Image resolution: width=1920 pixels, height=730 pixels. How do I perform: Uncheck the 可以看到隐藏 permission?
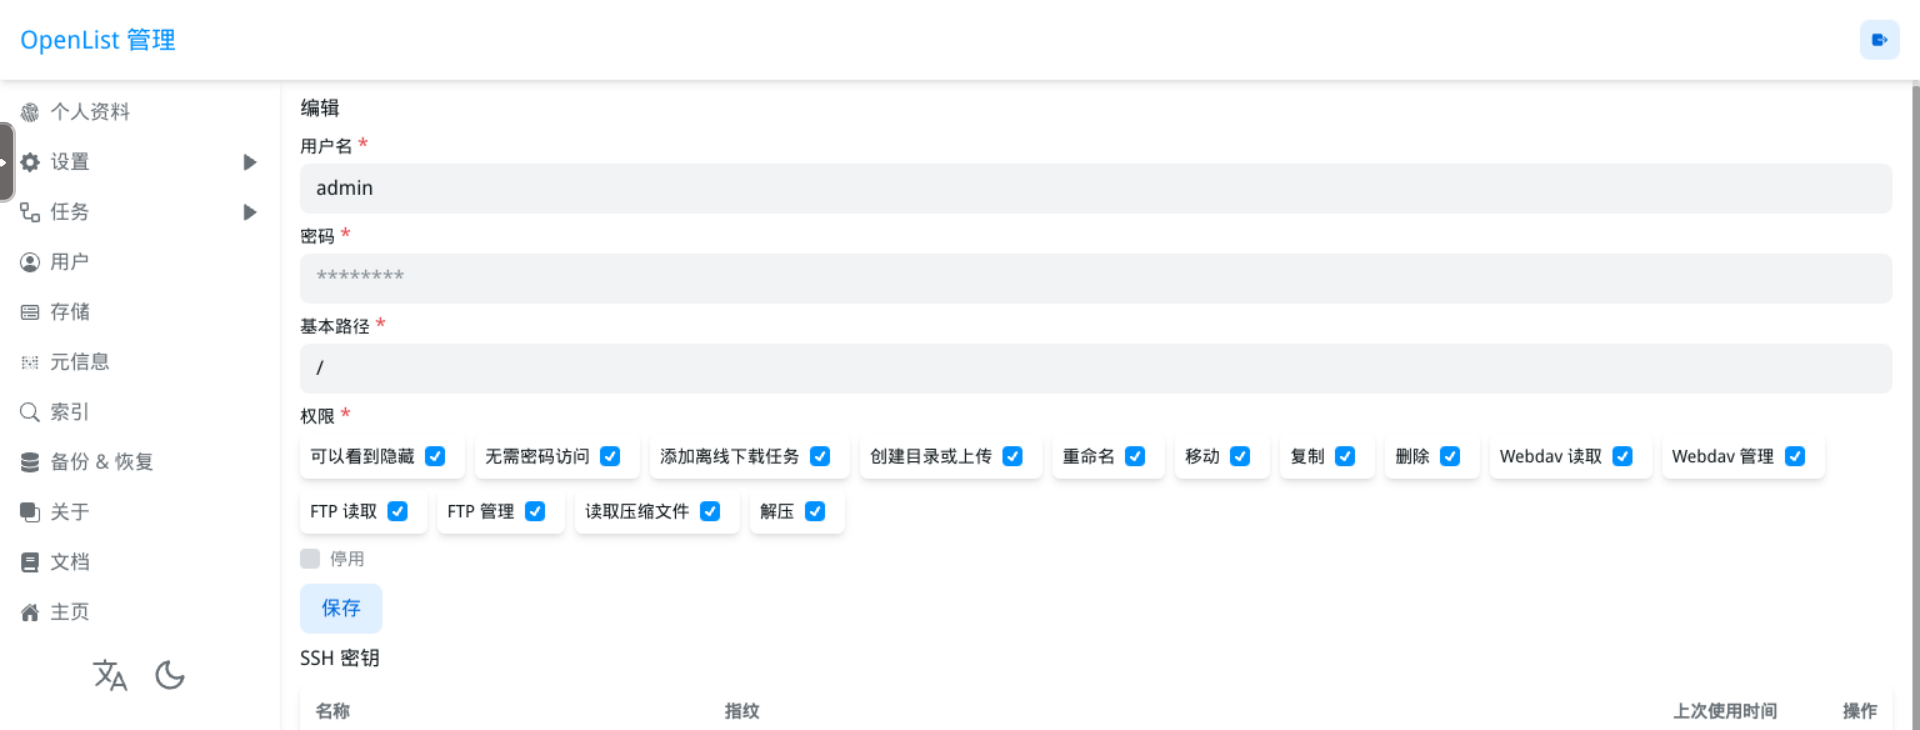tap(435, 456)
